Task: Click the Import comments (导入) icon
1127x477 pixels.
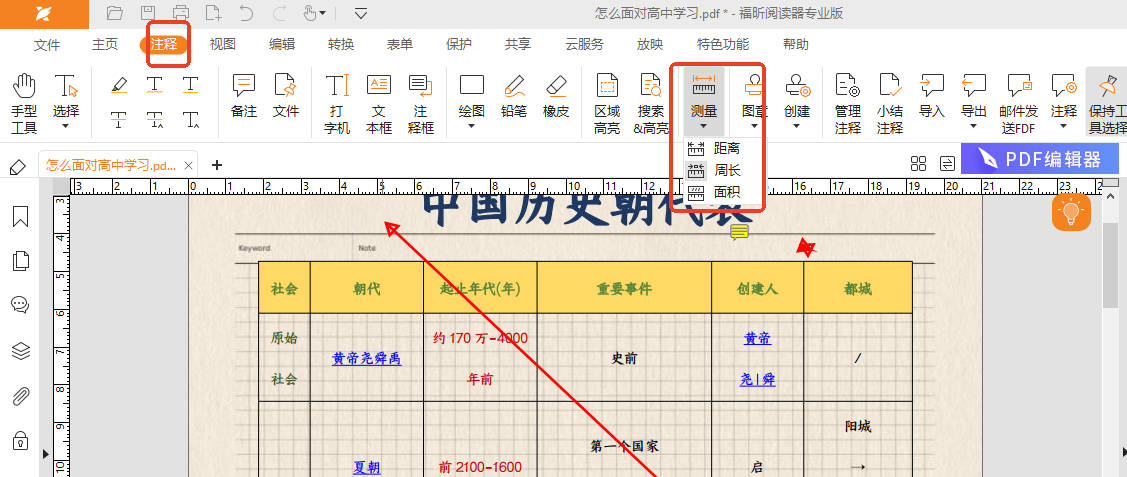Action: click(932, 86)
